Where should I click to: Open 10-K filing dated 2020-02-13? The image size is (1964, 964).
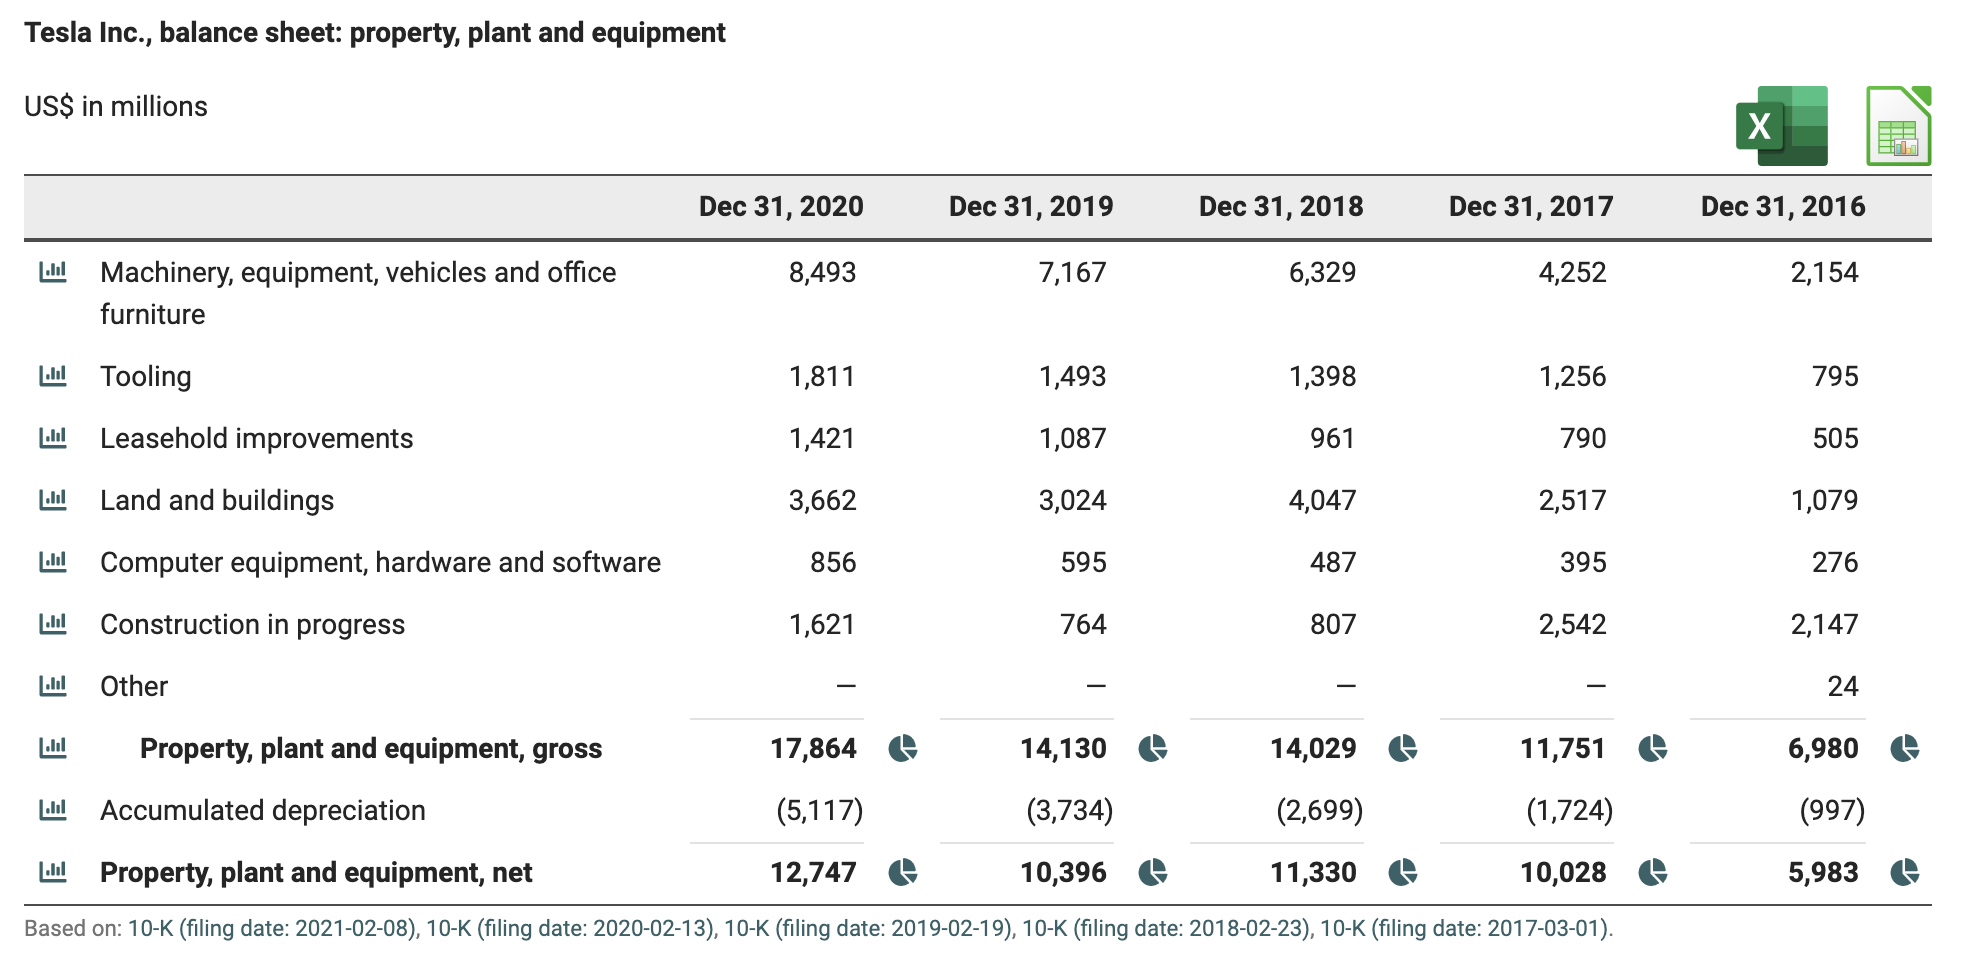(570, 928)
